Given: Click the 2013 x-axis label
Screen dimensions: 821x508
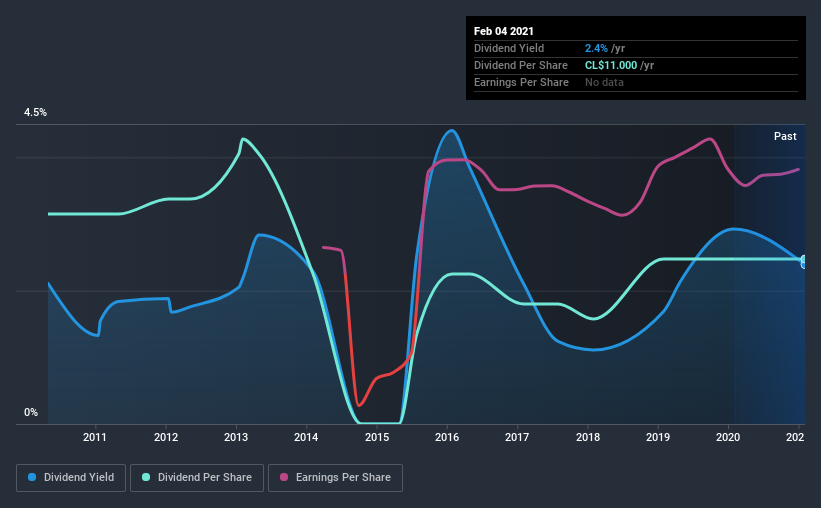Looking at the screenshot, I should coord(236,437).
